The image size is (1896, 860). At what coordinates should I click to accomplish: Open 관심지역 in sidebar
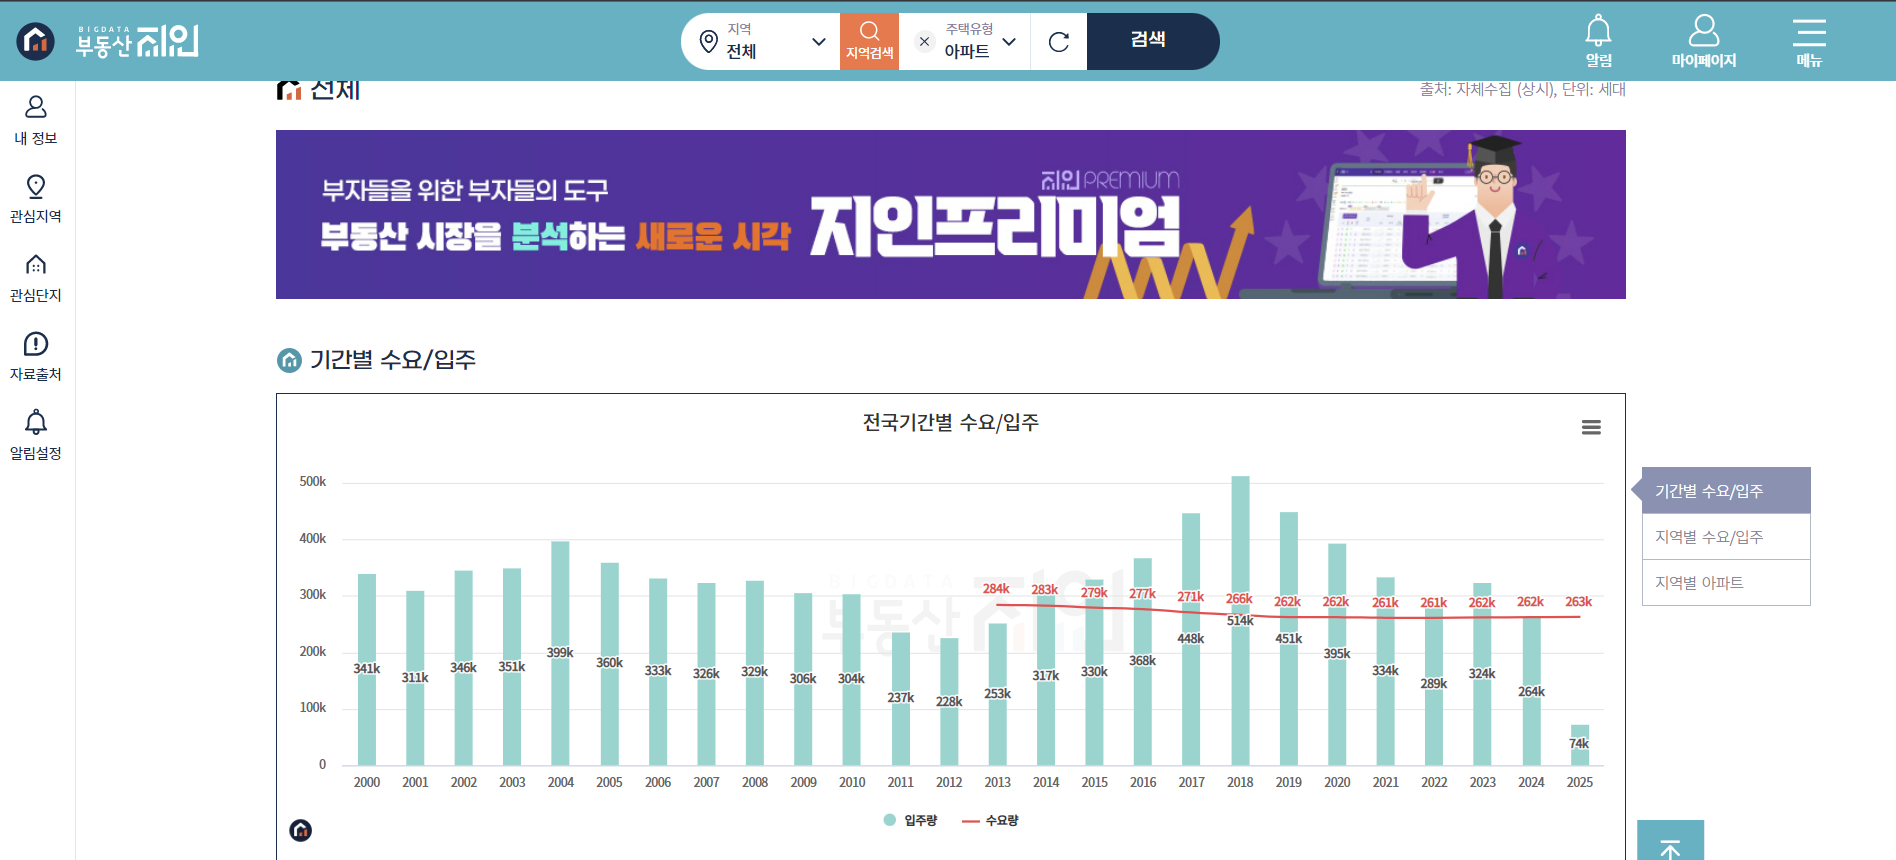(x=36, y=199)
